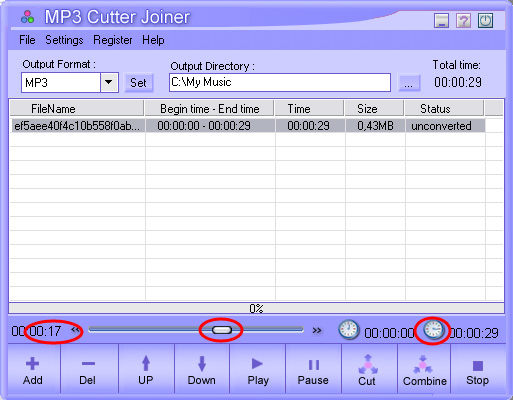Screen dimensions: 513x400
Task: Click the Begin time - End time header
Action: pyautogui.click(x=209, y=109)
